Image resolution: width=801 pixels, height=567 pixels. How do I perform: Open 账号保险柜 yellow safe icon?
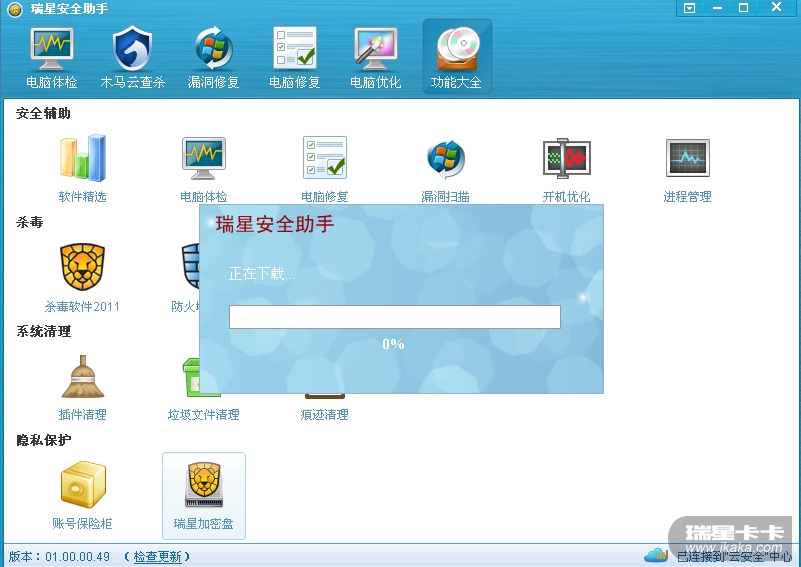click(83, 485)
